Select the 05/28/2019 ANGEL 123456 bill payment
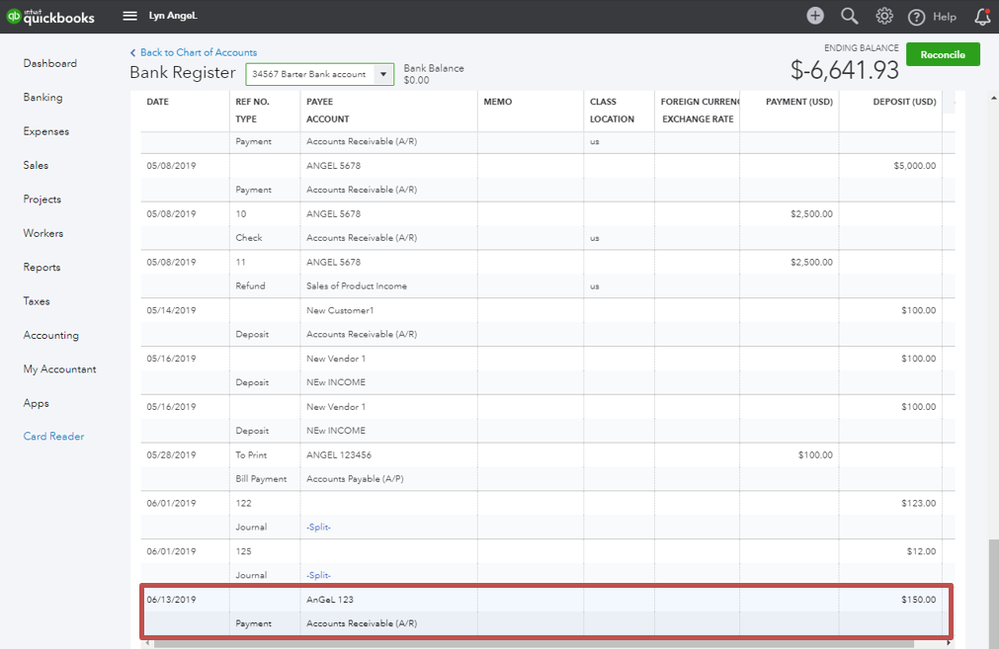The width and height of the screenshot is (999, 649). pos(547,467)
